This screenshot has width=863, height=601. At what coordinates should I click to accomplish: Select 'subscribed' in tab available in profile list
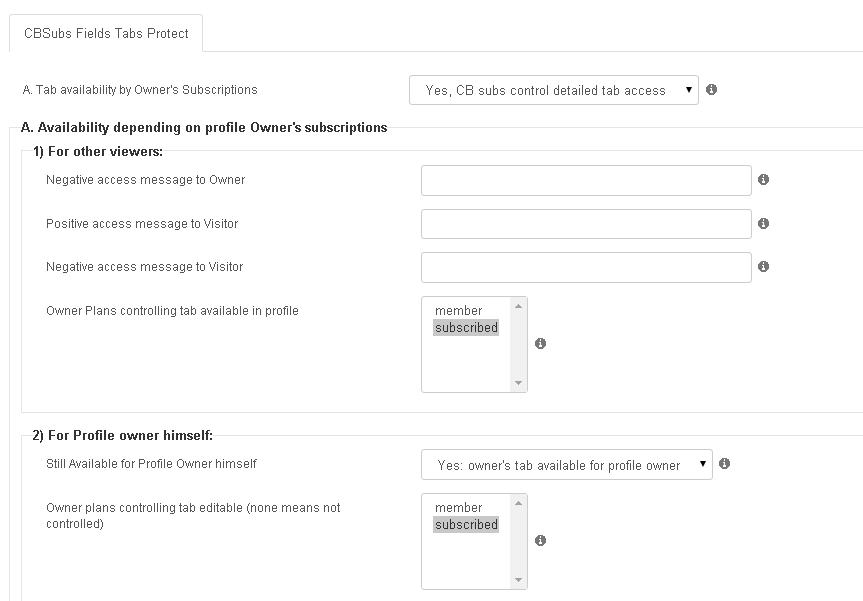click(466, 327)
